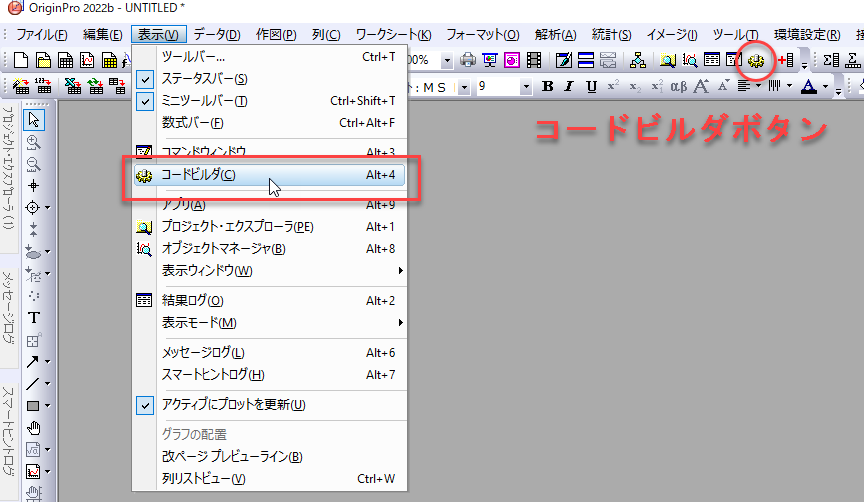Choose ツールバー... menu entry
The height and width of the screenshot is (502, 864).
coord(270,57)
